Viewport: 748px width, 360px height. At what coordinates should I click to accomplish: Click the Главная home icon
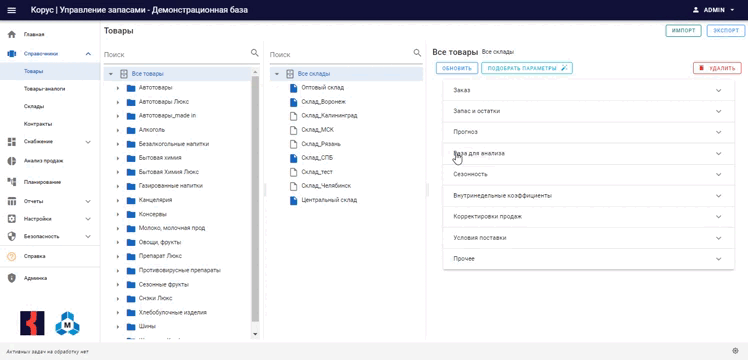click(12, 34)
